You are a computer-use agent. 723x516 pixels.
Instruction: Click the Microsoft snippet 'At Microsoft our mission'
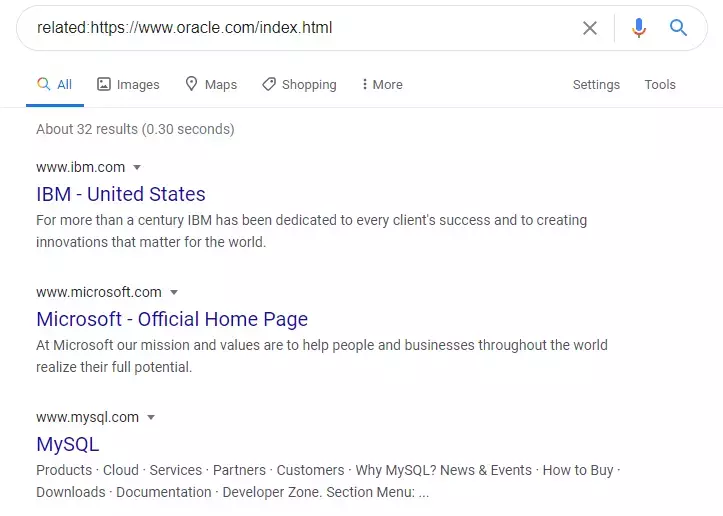click(322, 356)
